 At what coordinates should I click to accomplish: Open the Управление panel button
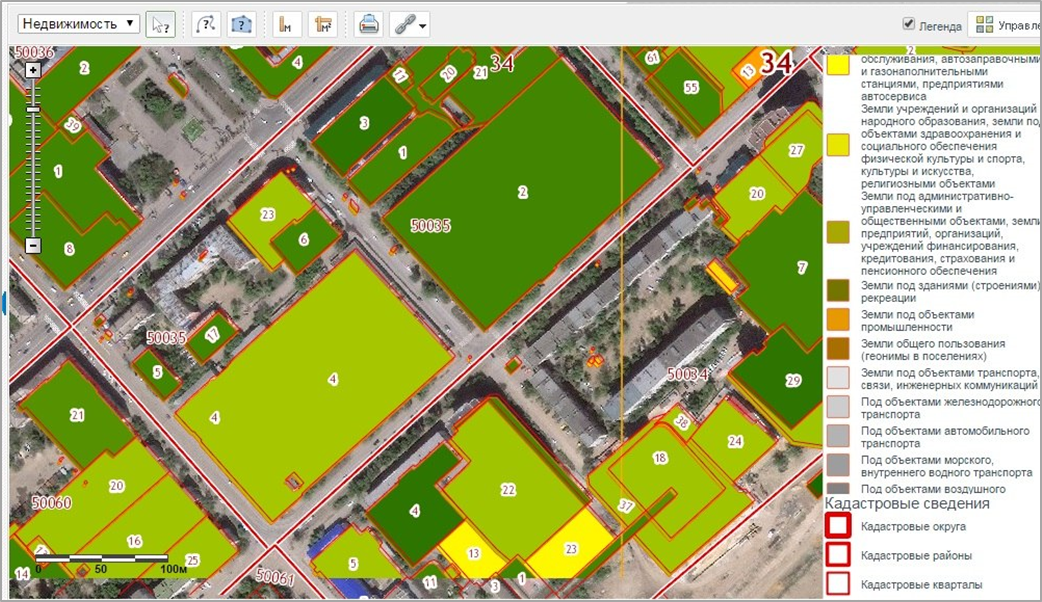pyautogui.click(x=1004, y=25)
